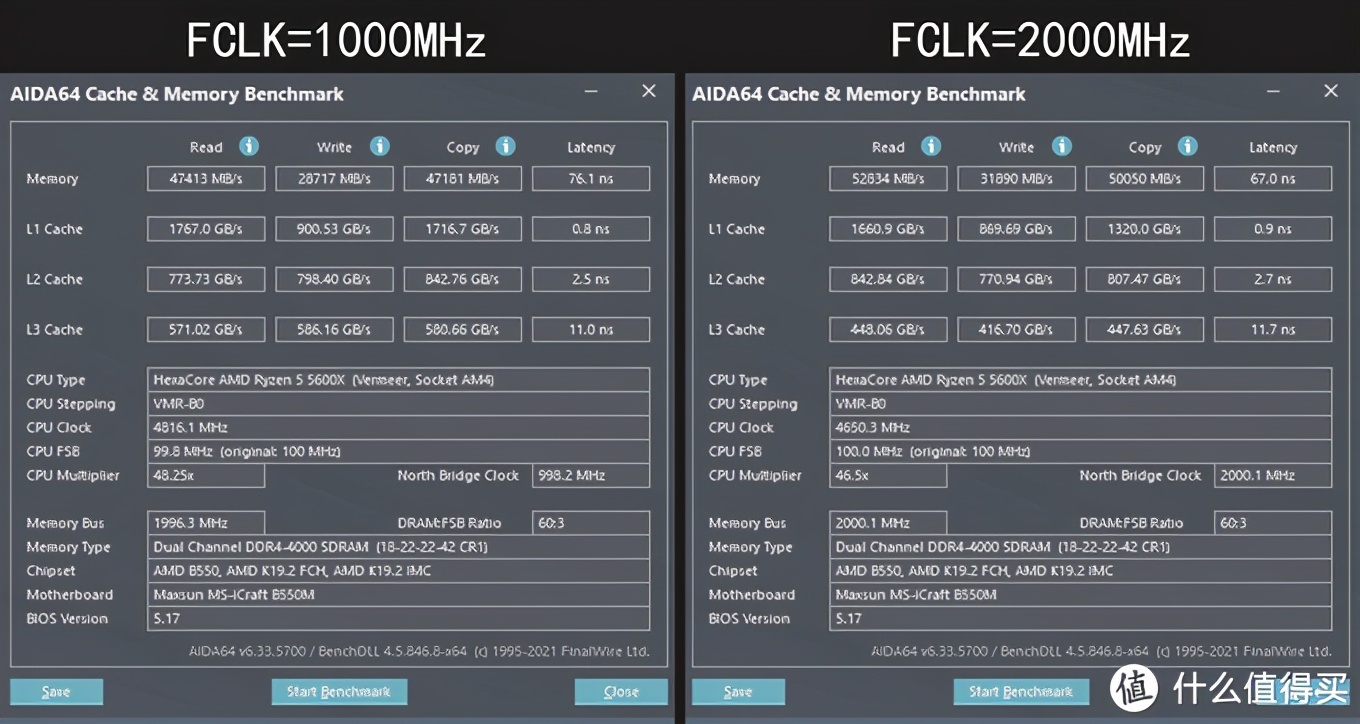Click Save in the FCLK=1000MHz window
Screen dimensions: 1360x724
pyautogui.click(x=56, y=691)
